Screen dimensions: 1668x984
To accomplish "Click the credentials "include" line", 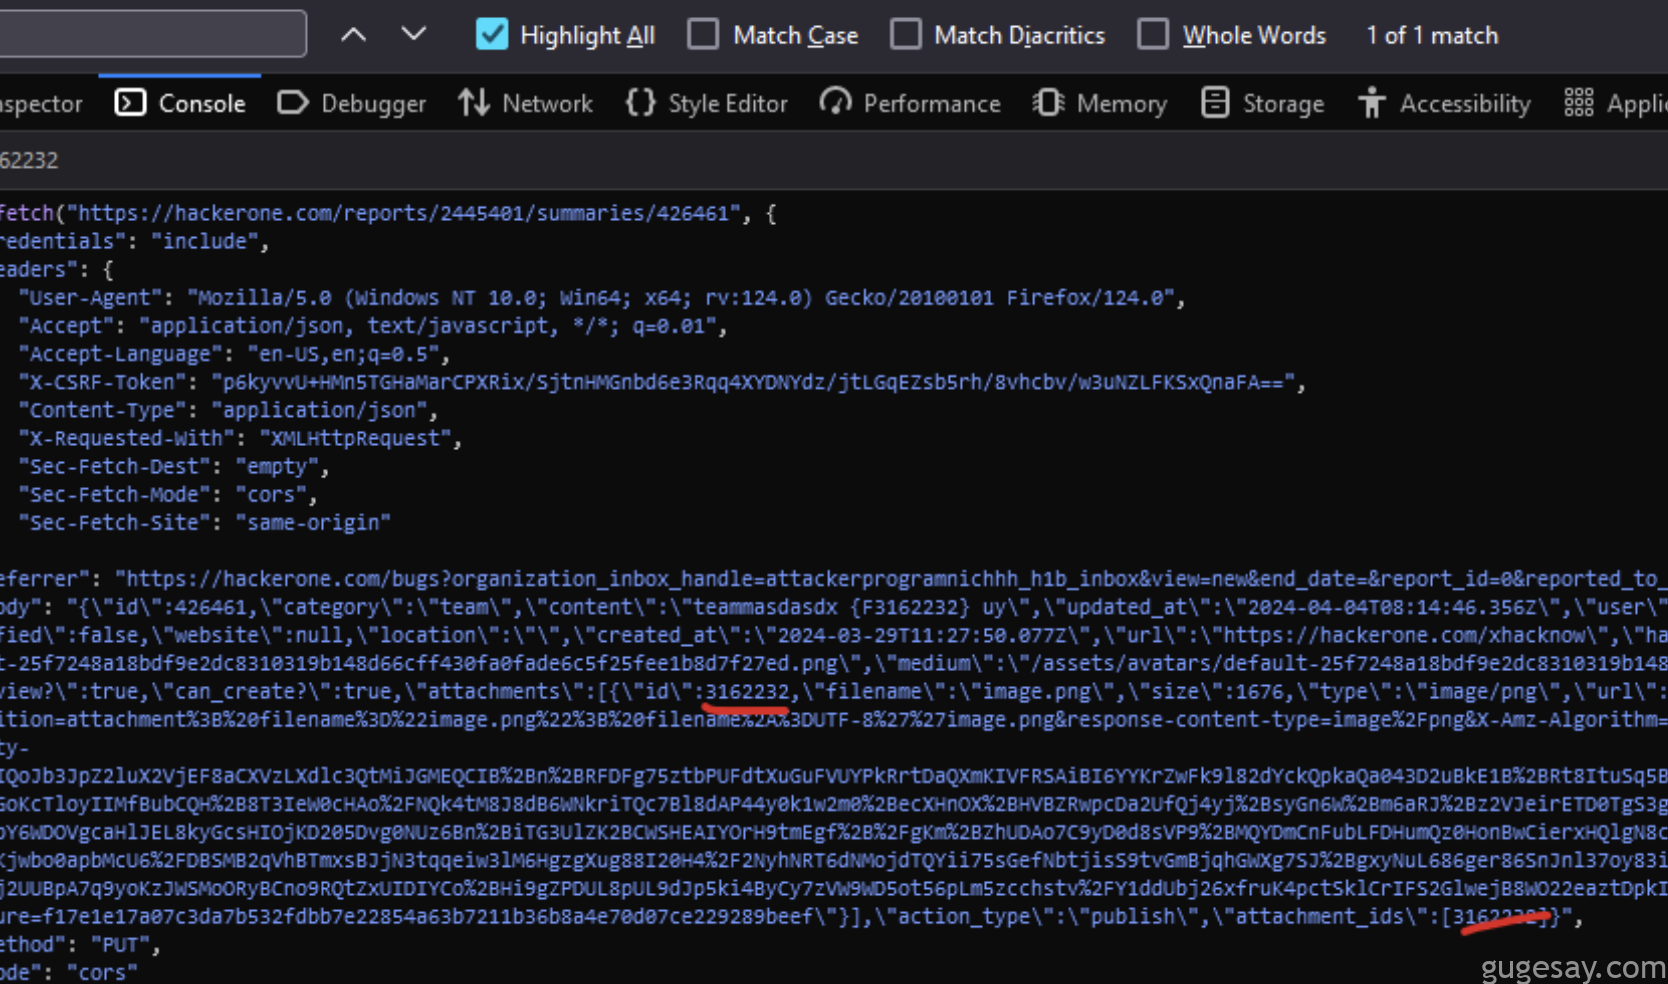I will 135,241.
